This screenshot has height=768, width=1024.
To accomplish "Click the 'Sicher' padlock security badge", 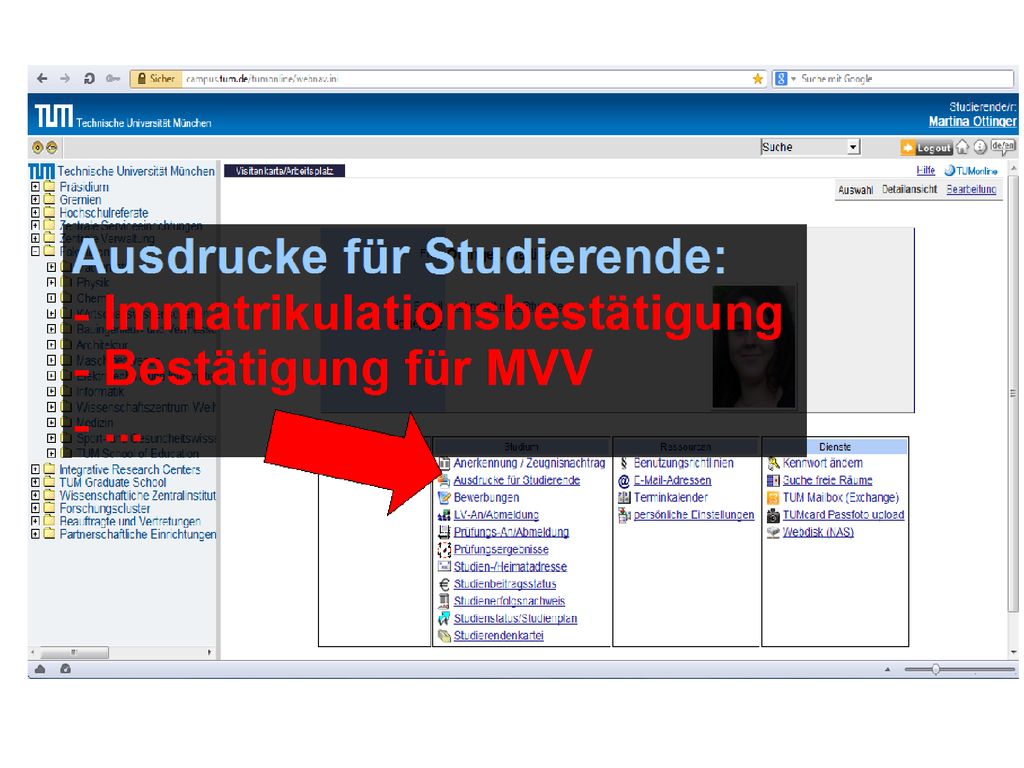I will click(155, 78).
